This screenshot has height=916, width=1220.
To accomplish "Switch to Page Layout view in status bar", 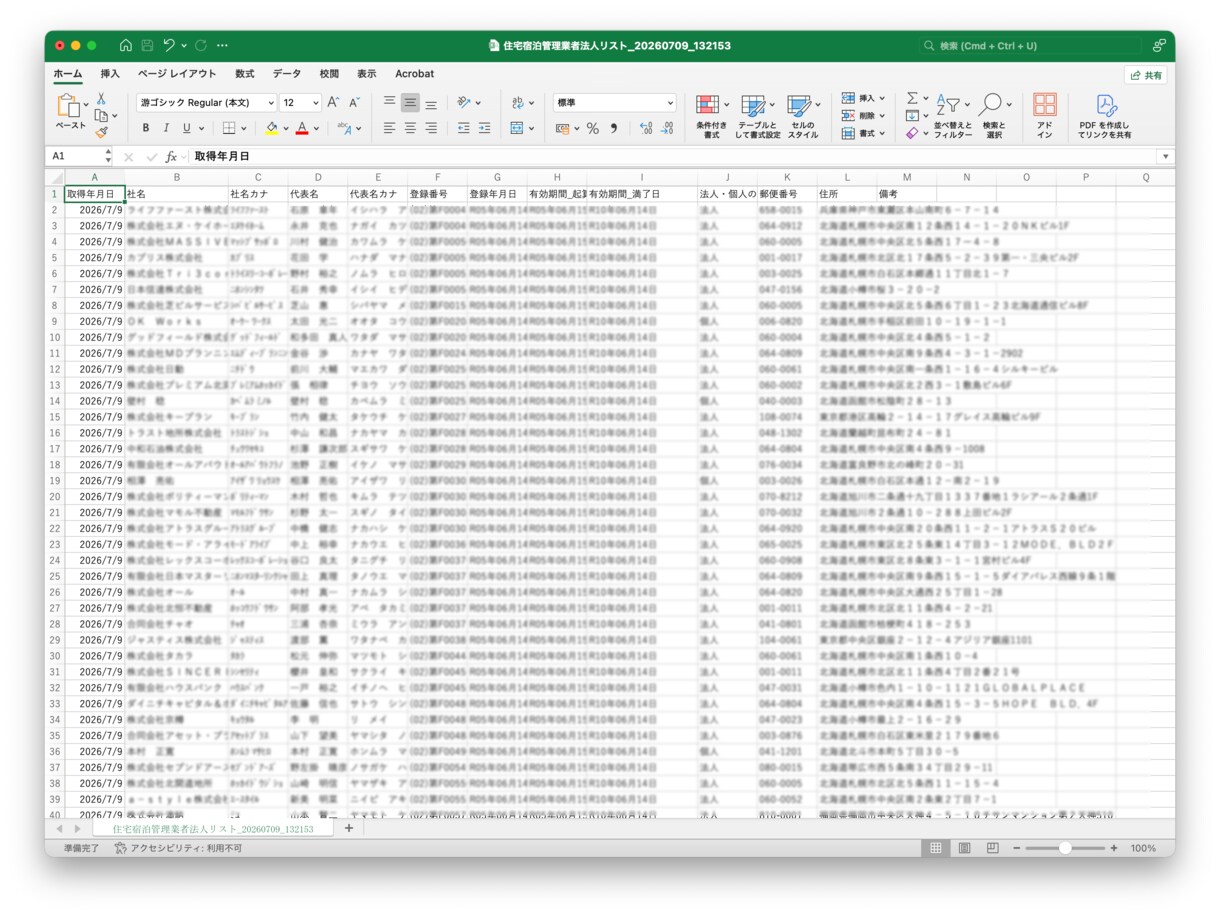I will (x=964, y=848).
